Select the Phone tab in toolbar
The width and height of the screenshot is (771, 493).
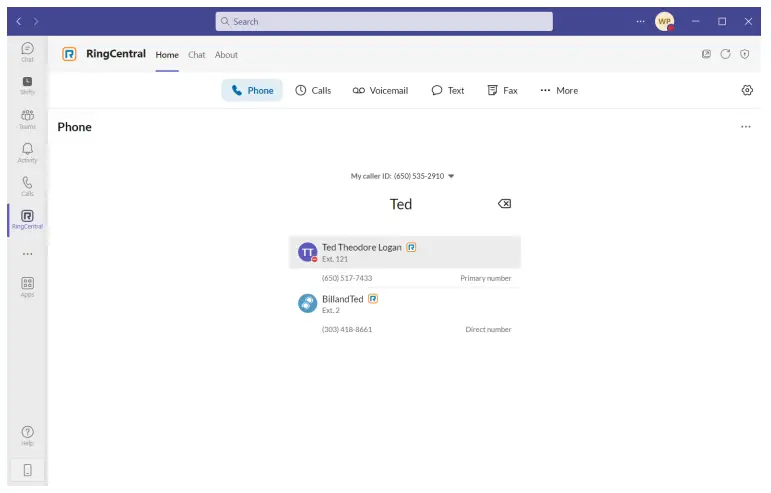[252, 90]
